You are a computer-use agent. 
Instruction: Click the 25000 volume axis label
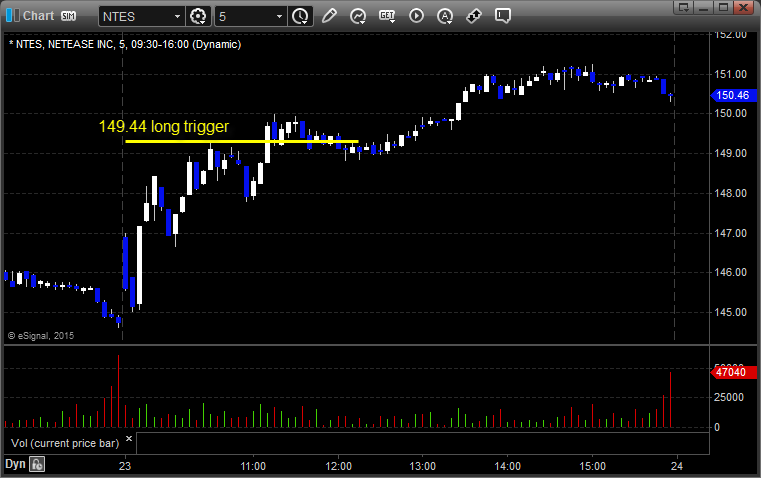coord(729,397)
